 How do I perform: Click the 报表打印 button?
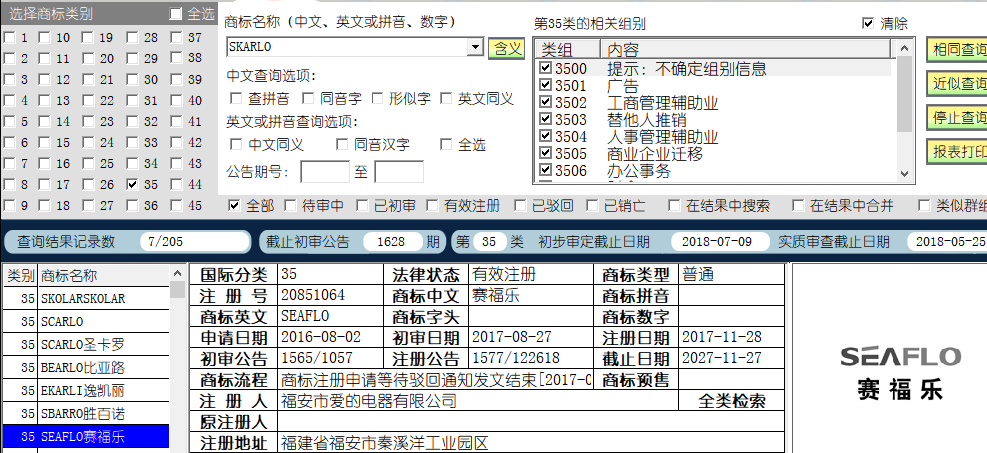(957, 152)
